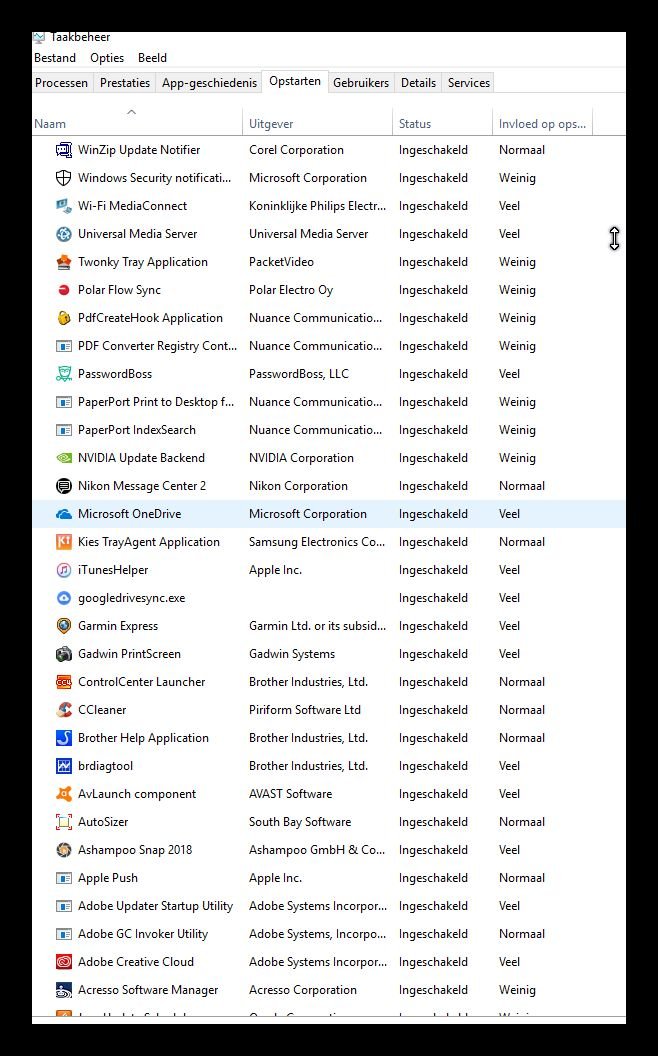Click the PdfCreateHook Application icon
The height and width of the screenshot is (1056, 658).
[63, 318]
